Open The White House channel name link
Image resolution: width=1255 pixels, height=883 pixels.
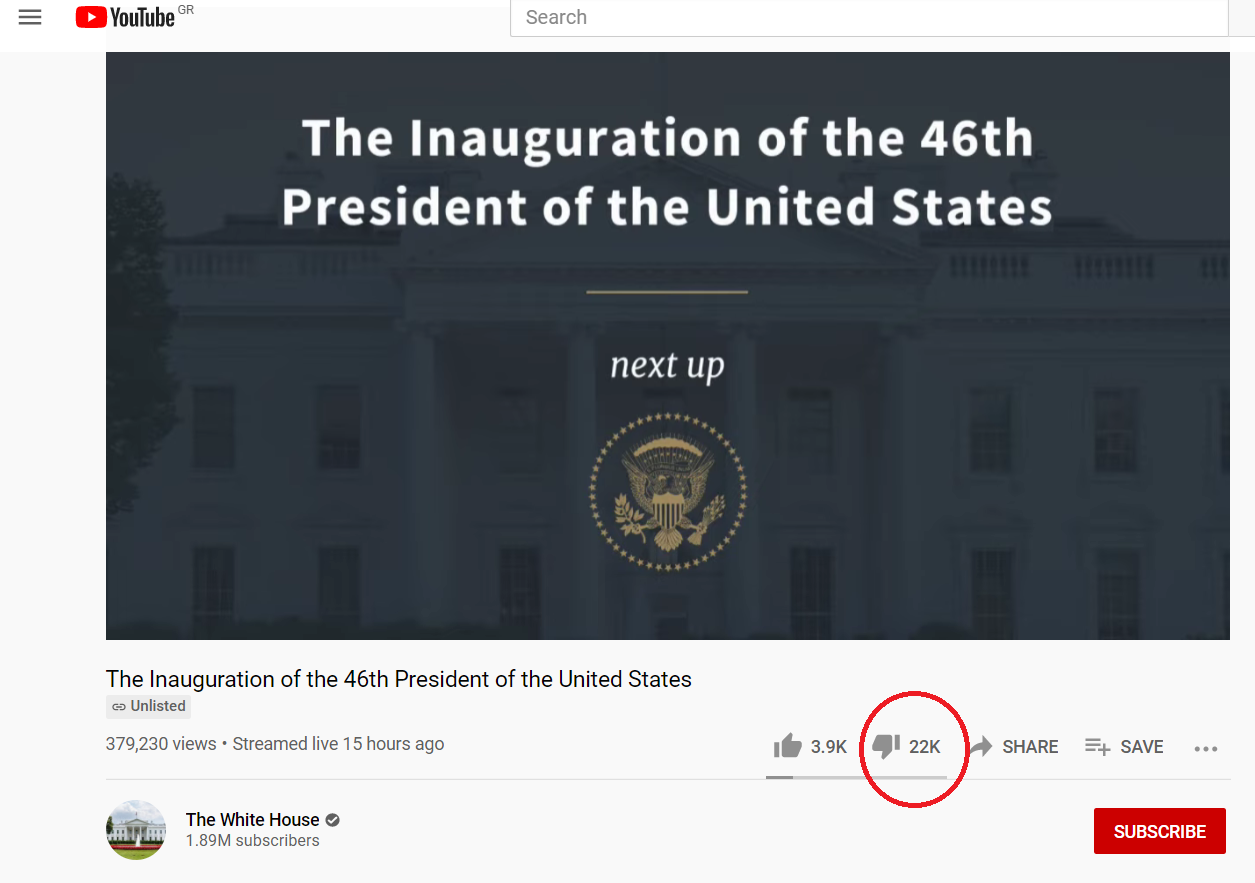tap(252, 820)
